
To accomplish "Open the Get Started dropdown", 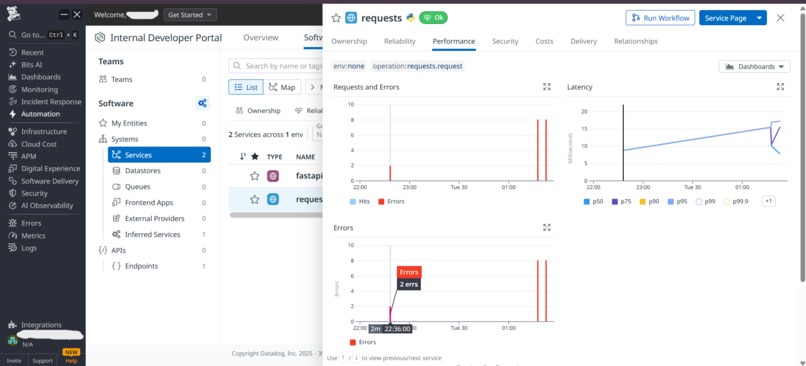I will pos(190,15).
